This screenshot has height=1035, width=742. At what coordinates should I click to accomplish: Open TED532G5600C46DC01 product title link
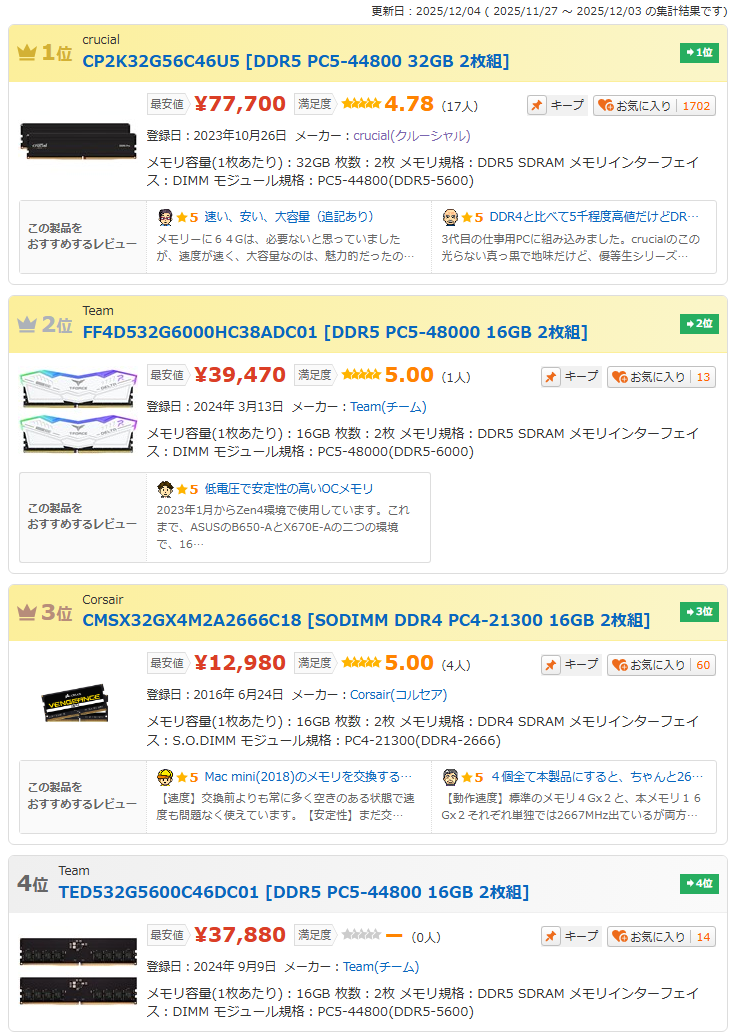point(294,892)
